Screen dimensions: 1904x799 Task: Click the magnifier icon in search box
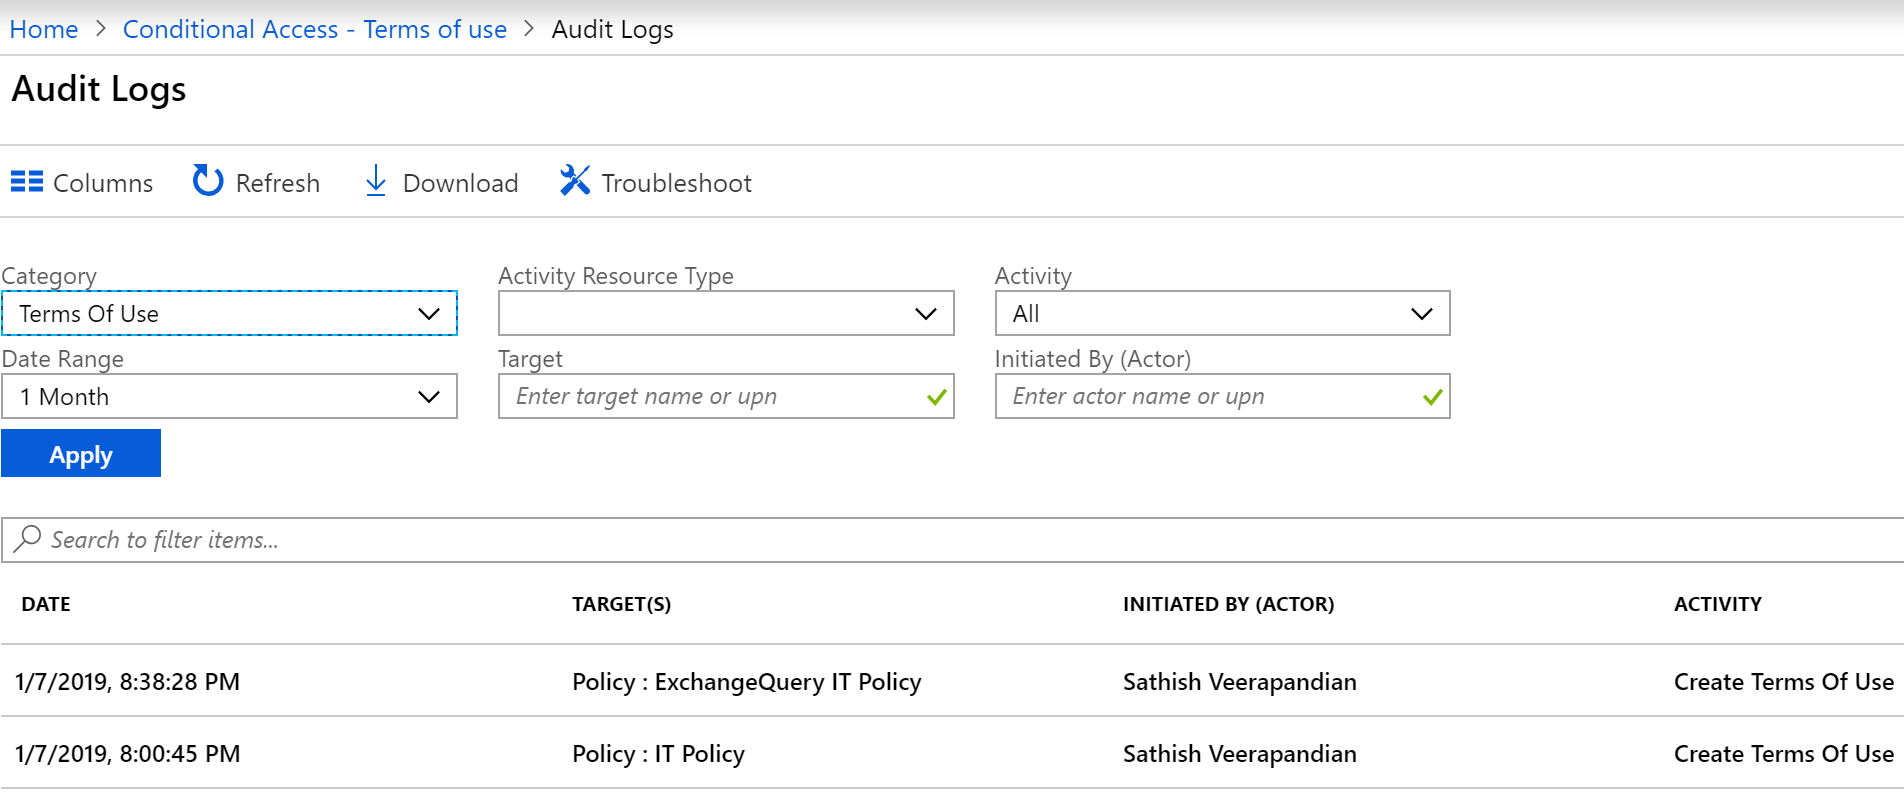click(x=28, y=539)
